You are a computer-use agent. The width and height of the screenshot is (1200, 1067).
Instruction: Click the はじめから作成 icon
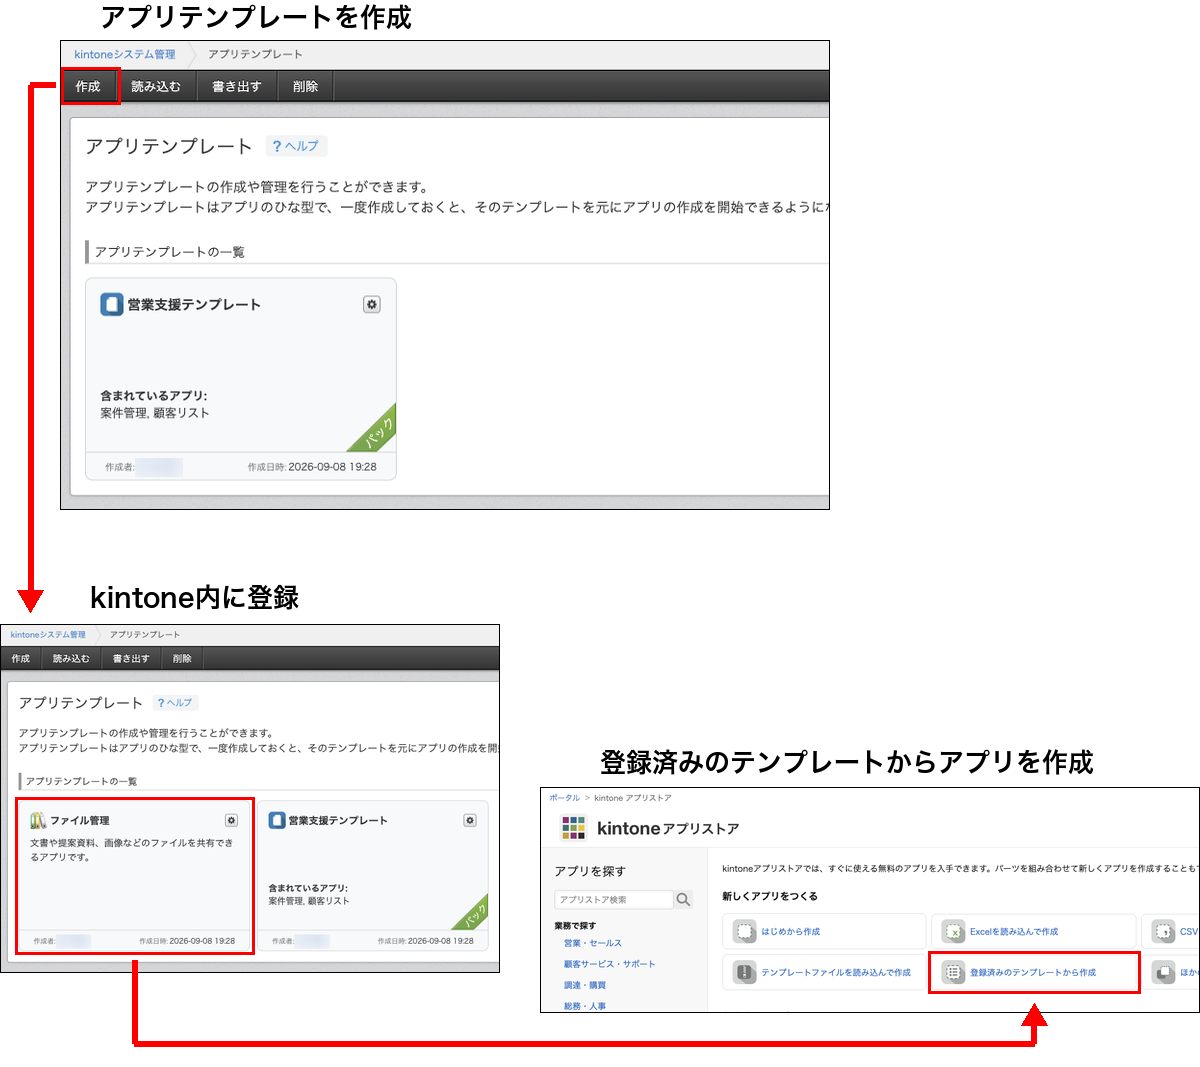[744, 931]
